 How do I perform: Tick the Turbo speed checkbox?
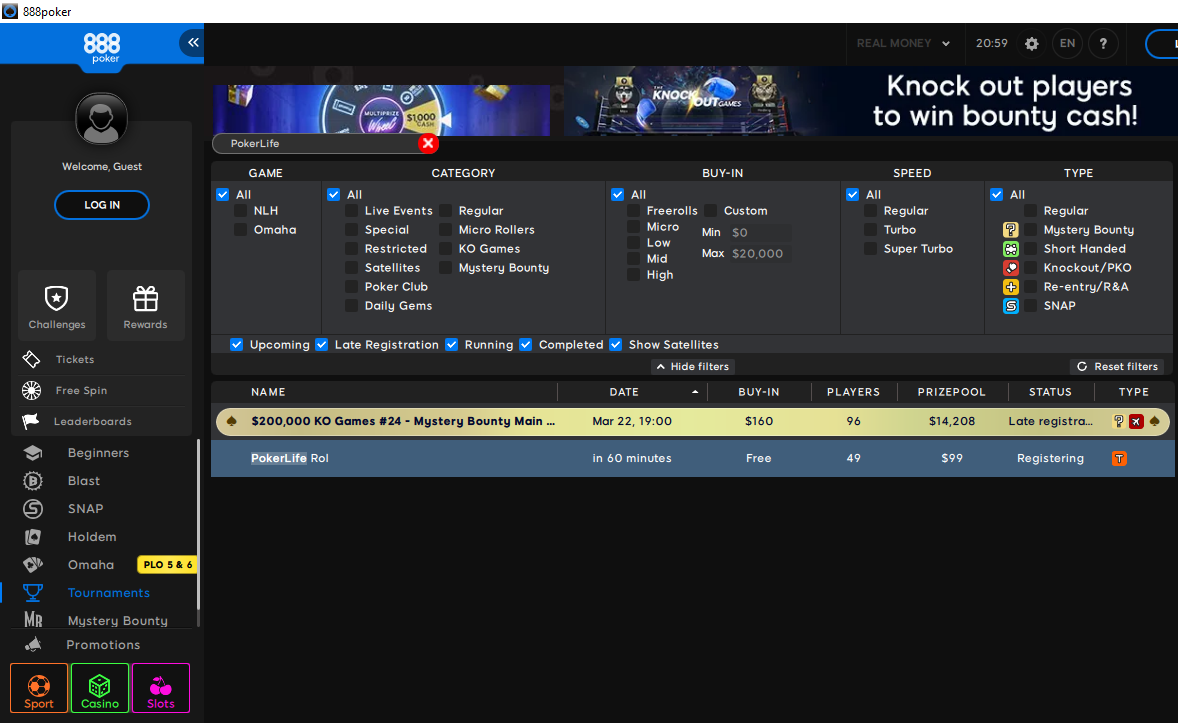[x=871, y=230]
